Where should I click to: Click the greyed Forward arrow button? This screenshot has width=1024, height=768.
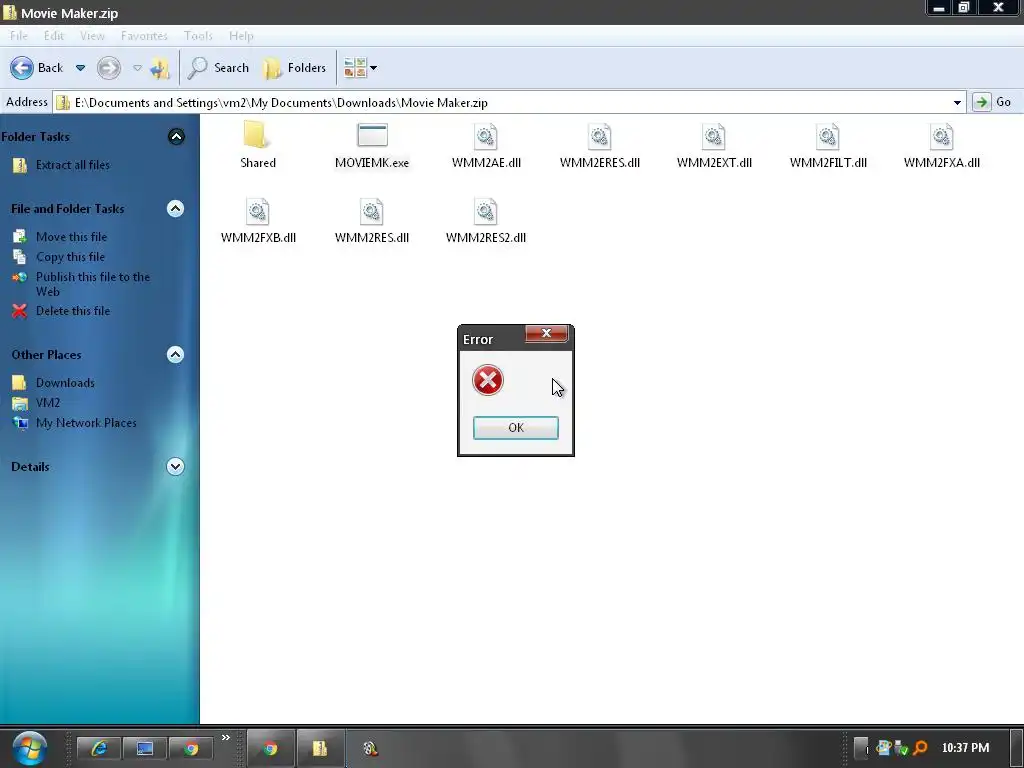109,68
